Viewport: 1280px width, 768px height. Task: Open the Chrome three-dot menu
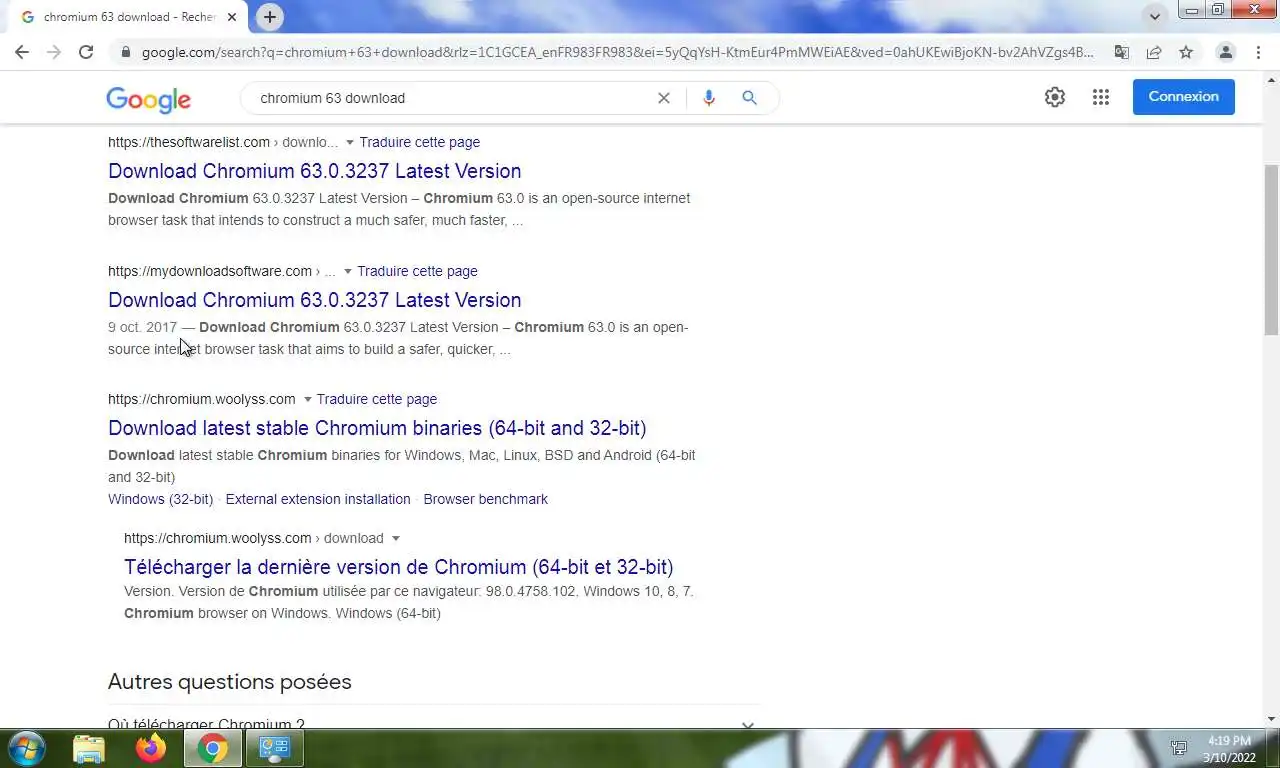coord(1258,52)
